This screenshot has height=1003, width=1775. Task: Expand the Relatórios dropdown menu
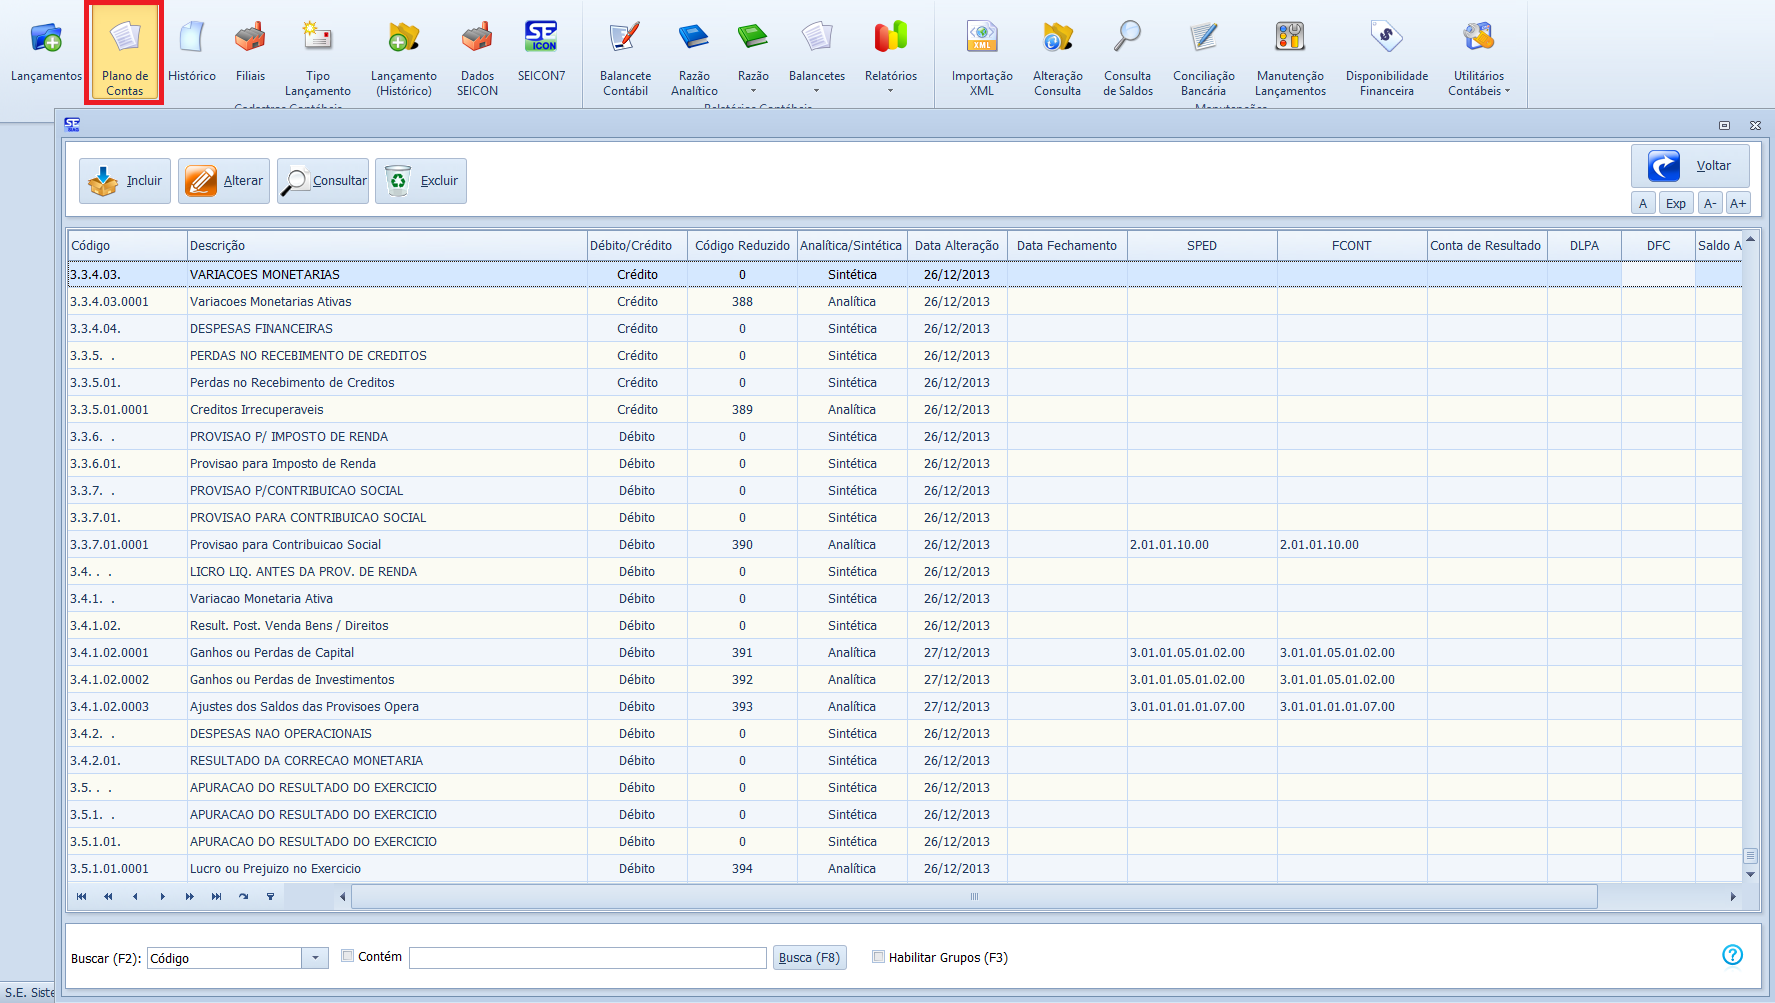click(890, 58)
